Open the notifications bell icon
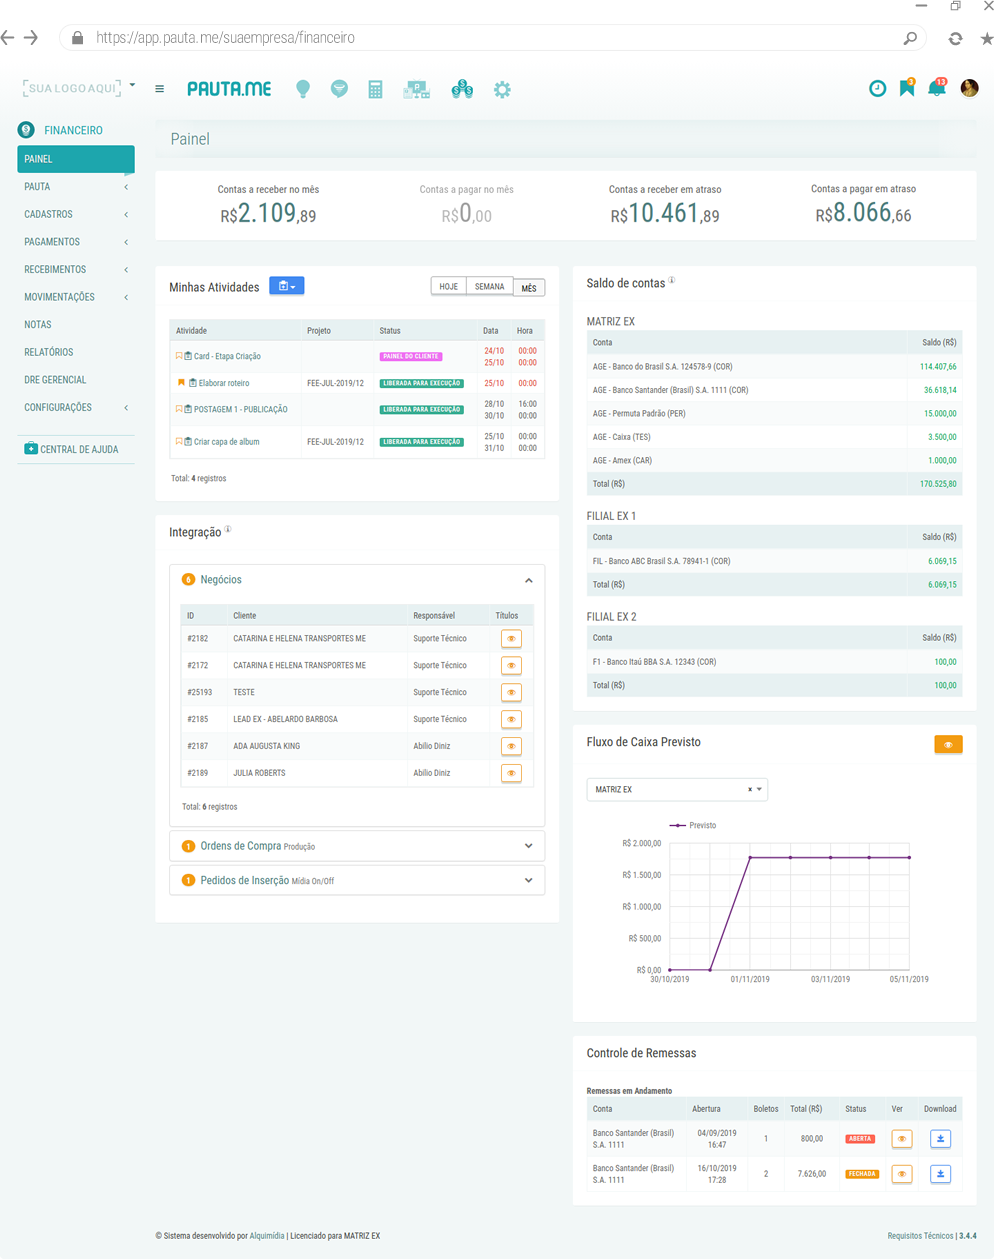This screenshot has width=994, height=1259. pos(937,88)
